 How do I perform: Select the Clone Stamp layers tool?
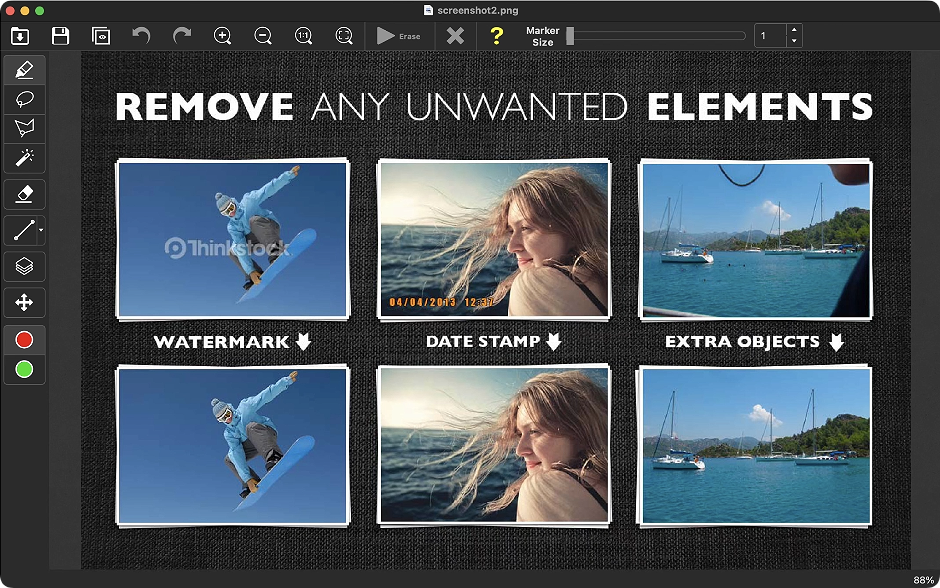click(x=24, y=266)
